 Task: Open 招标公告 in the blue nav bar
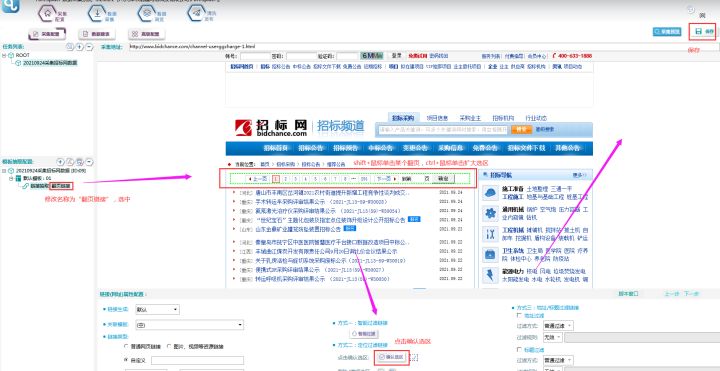[x=311, y=148]
